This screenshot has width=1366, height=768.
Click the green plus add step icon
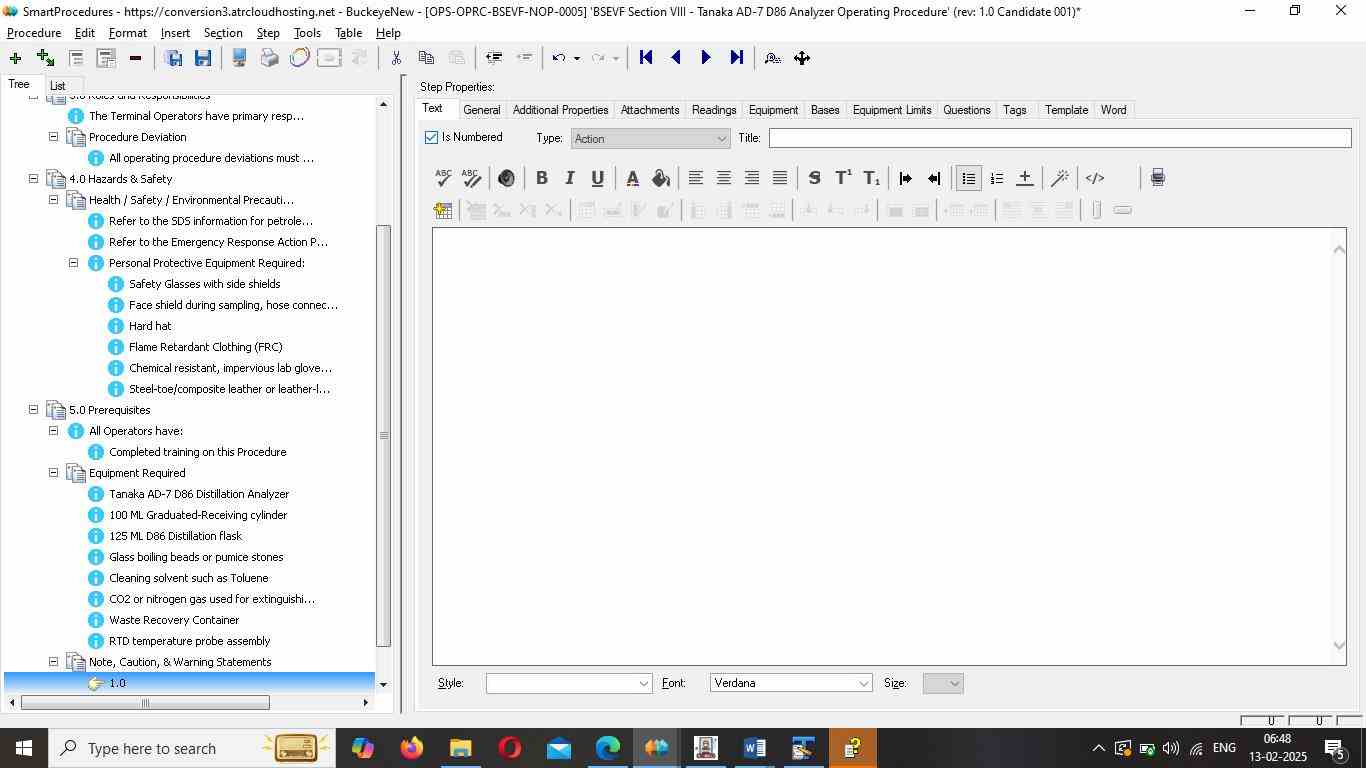[x=15, y=58]
